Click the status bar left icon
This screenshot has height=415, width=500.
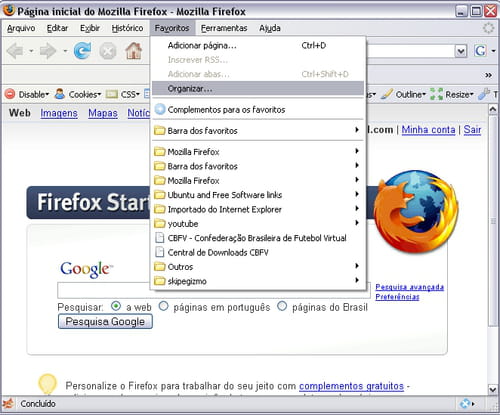pyautogui.click(x=8, y=403)
